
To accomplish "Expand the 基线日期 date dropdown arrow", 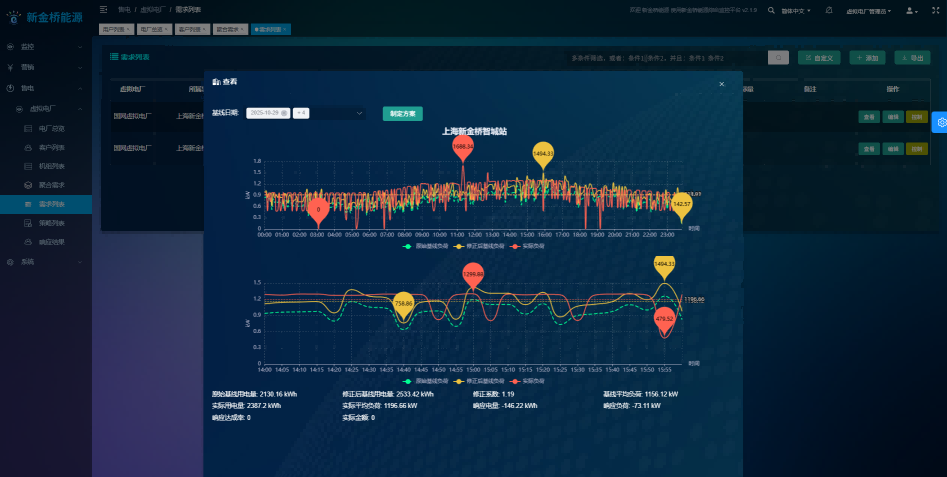I will 359,113.
